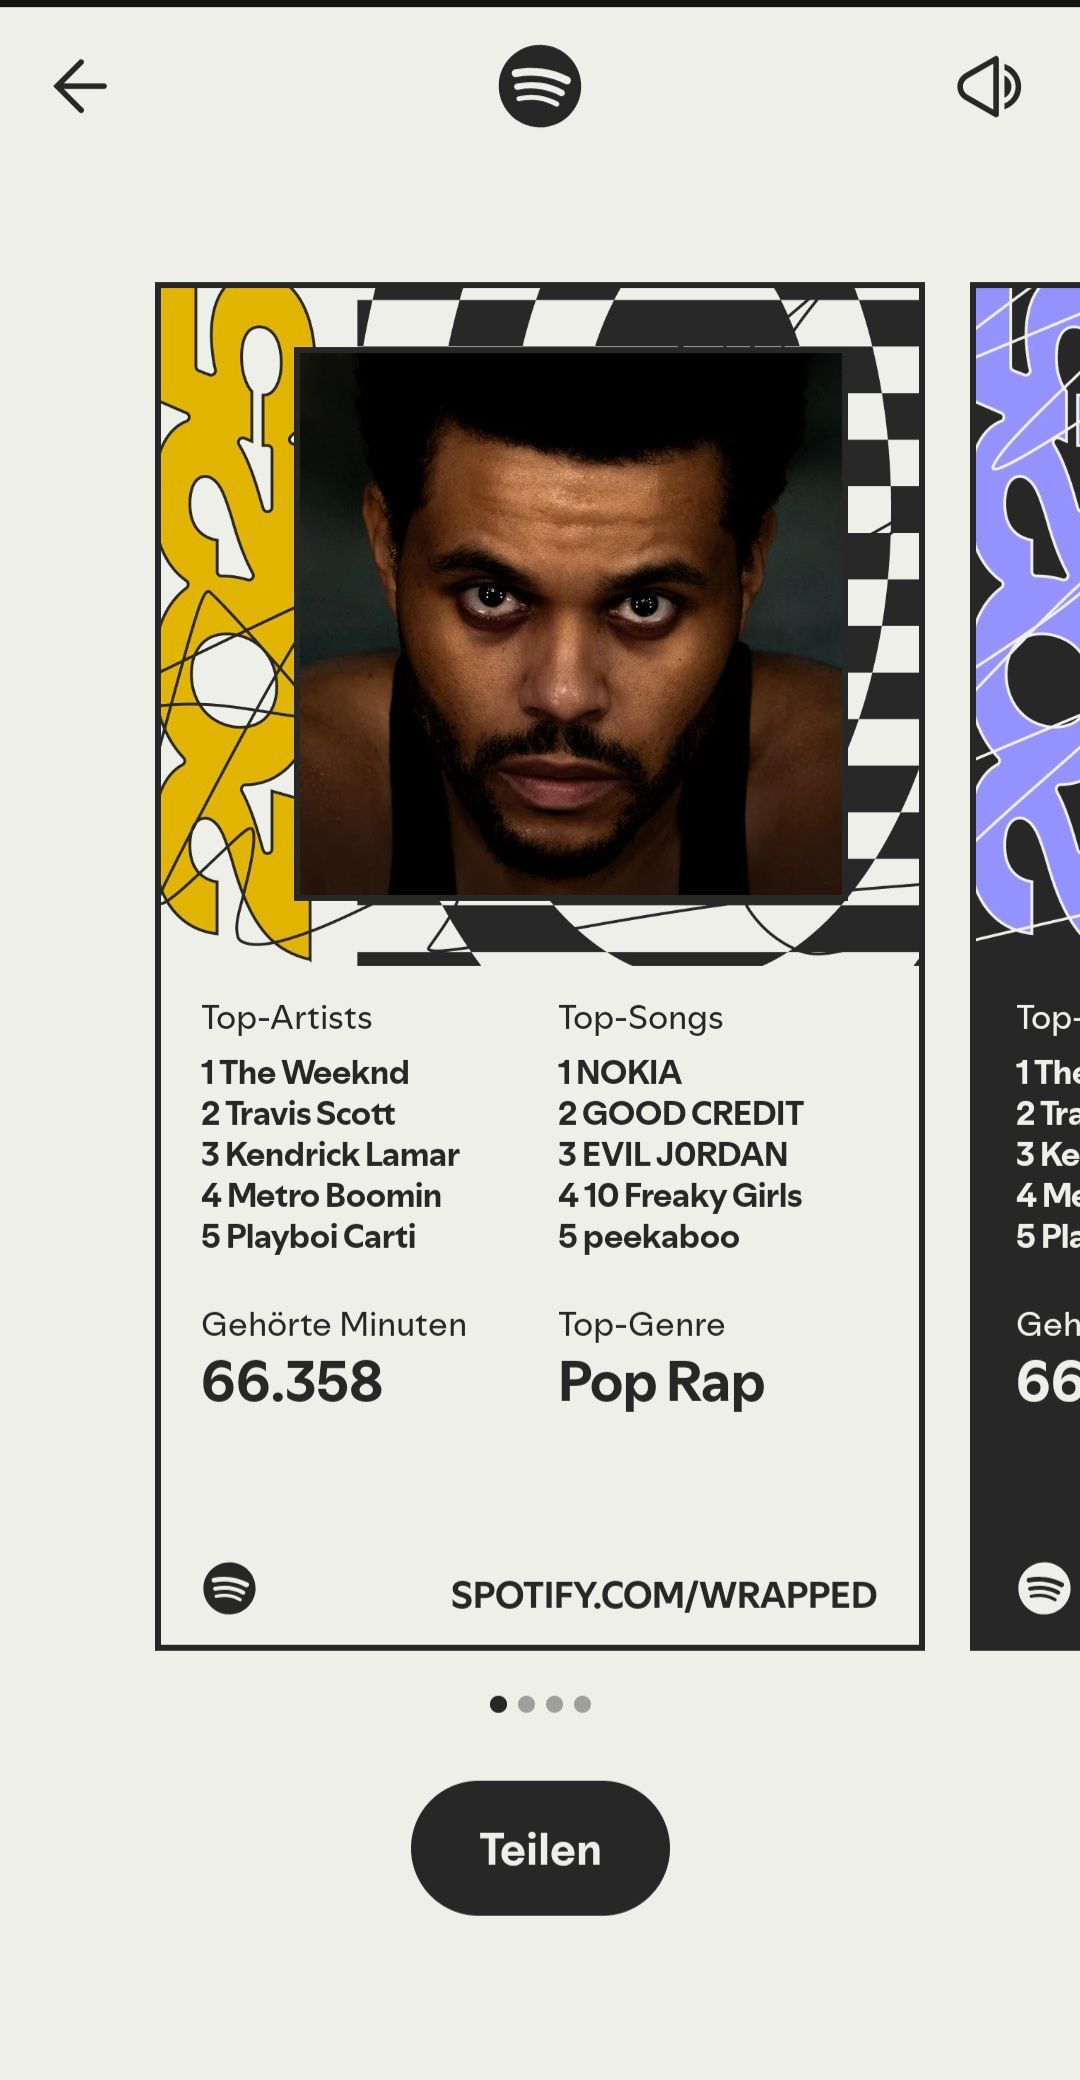Select the second page indicator dot
Screen dimensions: 1080x2080
pos(526,1704)
